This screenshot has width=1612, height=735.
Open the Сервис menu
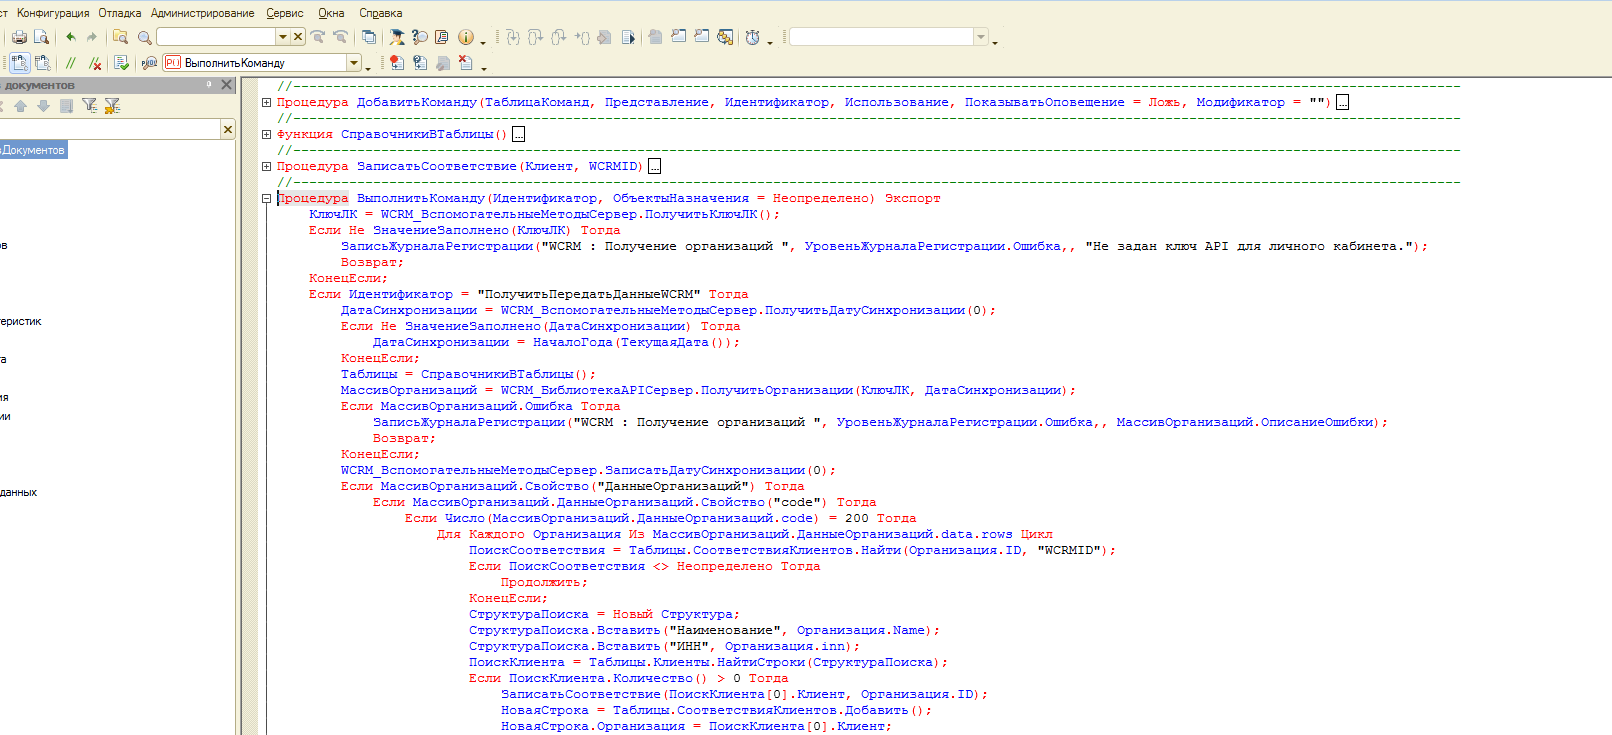click(285, 13)
